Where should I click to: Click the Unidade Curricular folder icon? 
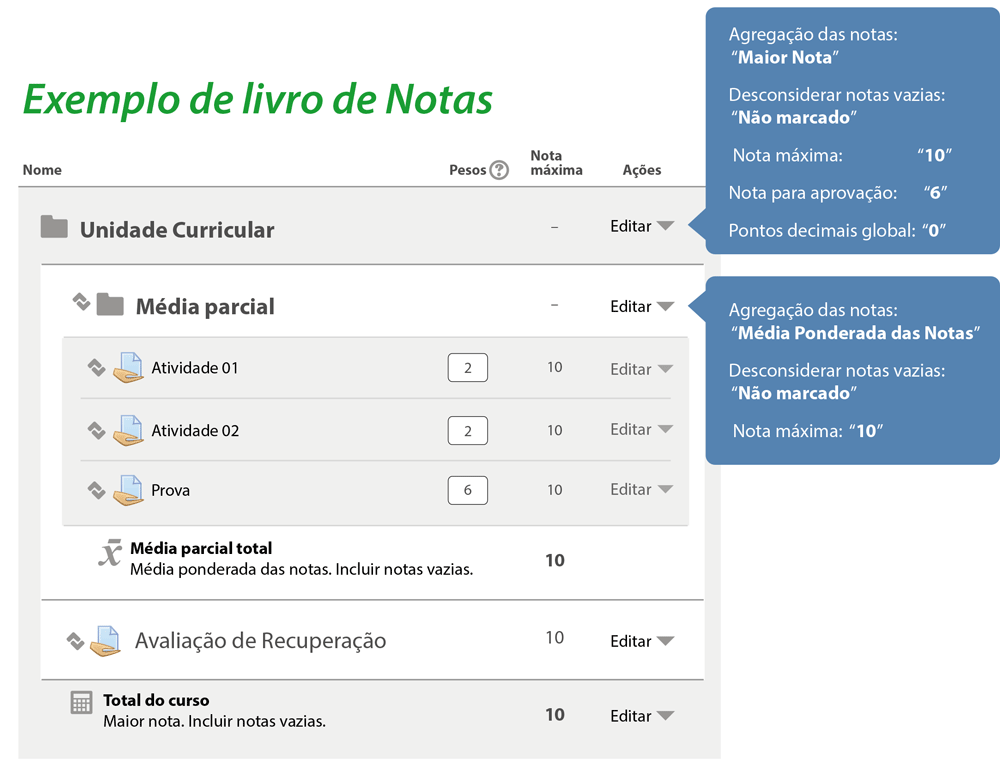click(x=54, y=228)
